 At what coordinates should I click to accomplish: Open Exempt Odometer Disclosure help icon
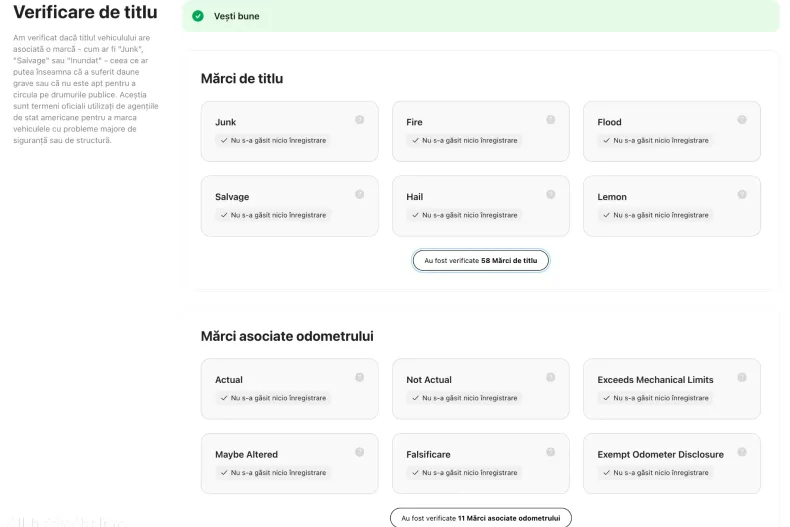click(x=742, y=452)
